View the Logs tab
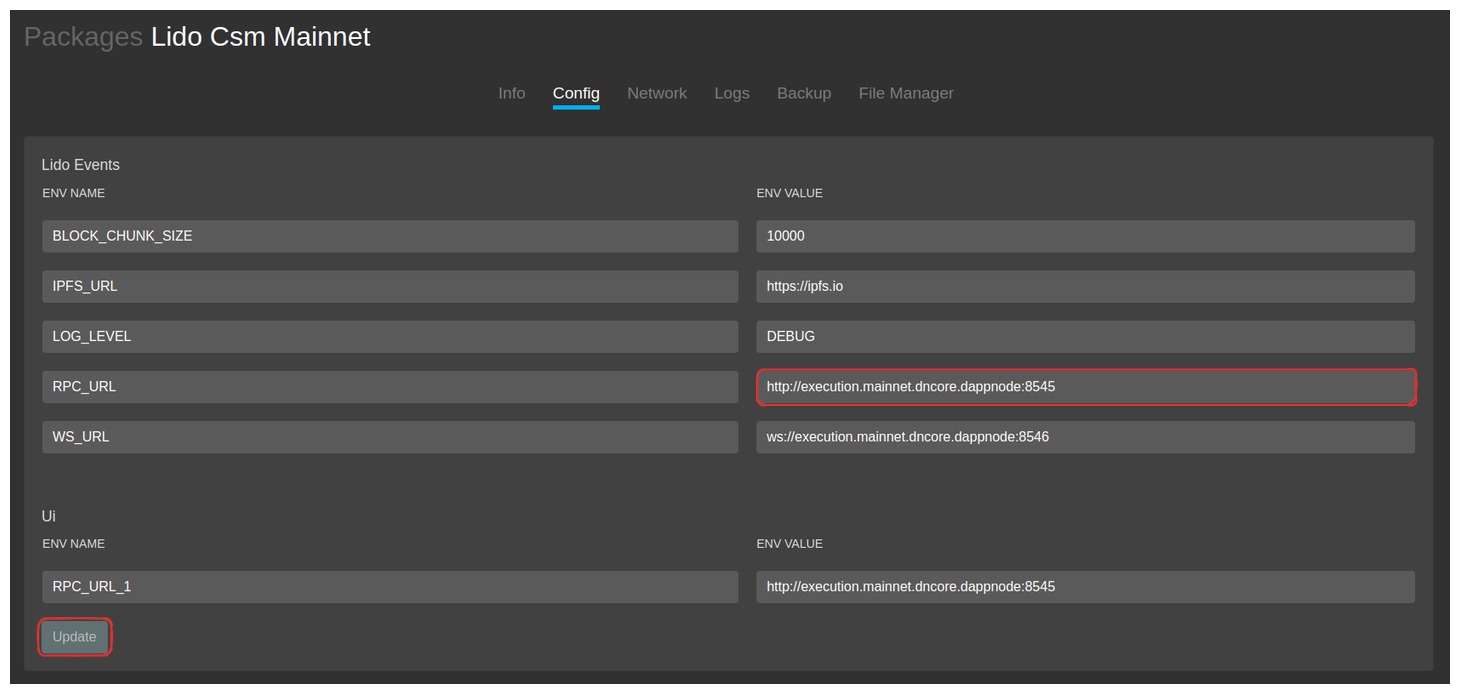This screenshot has width=1460, height=694. tap(731, 92)
